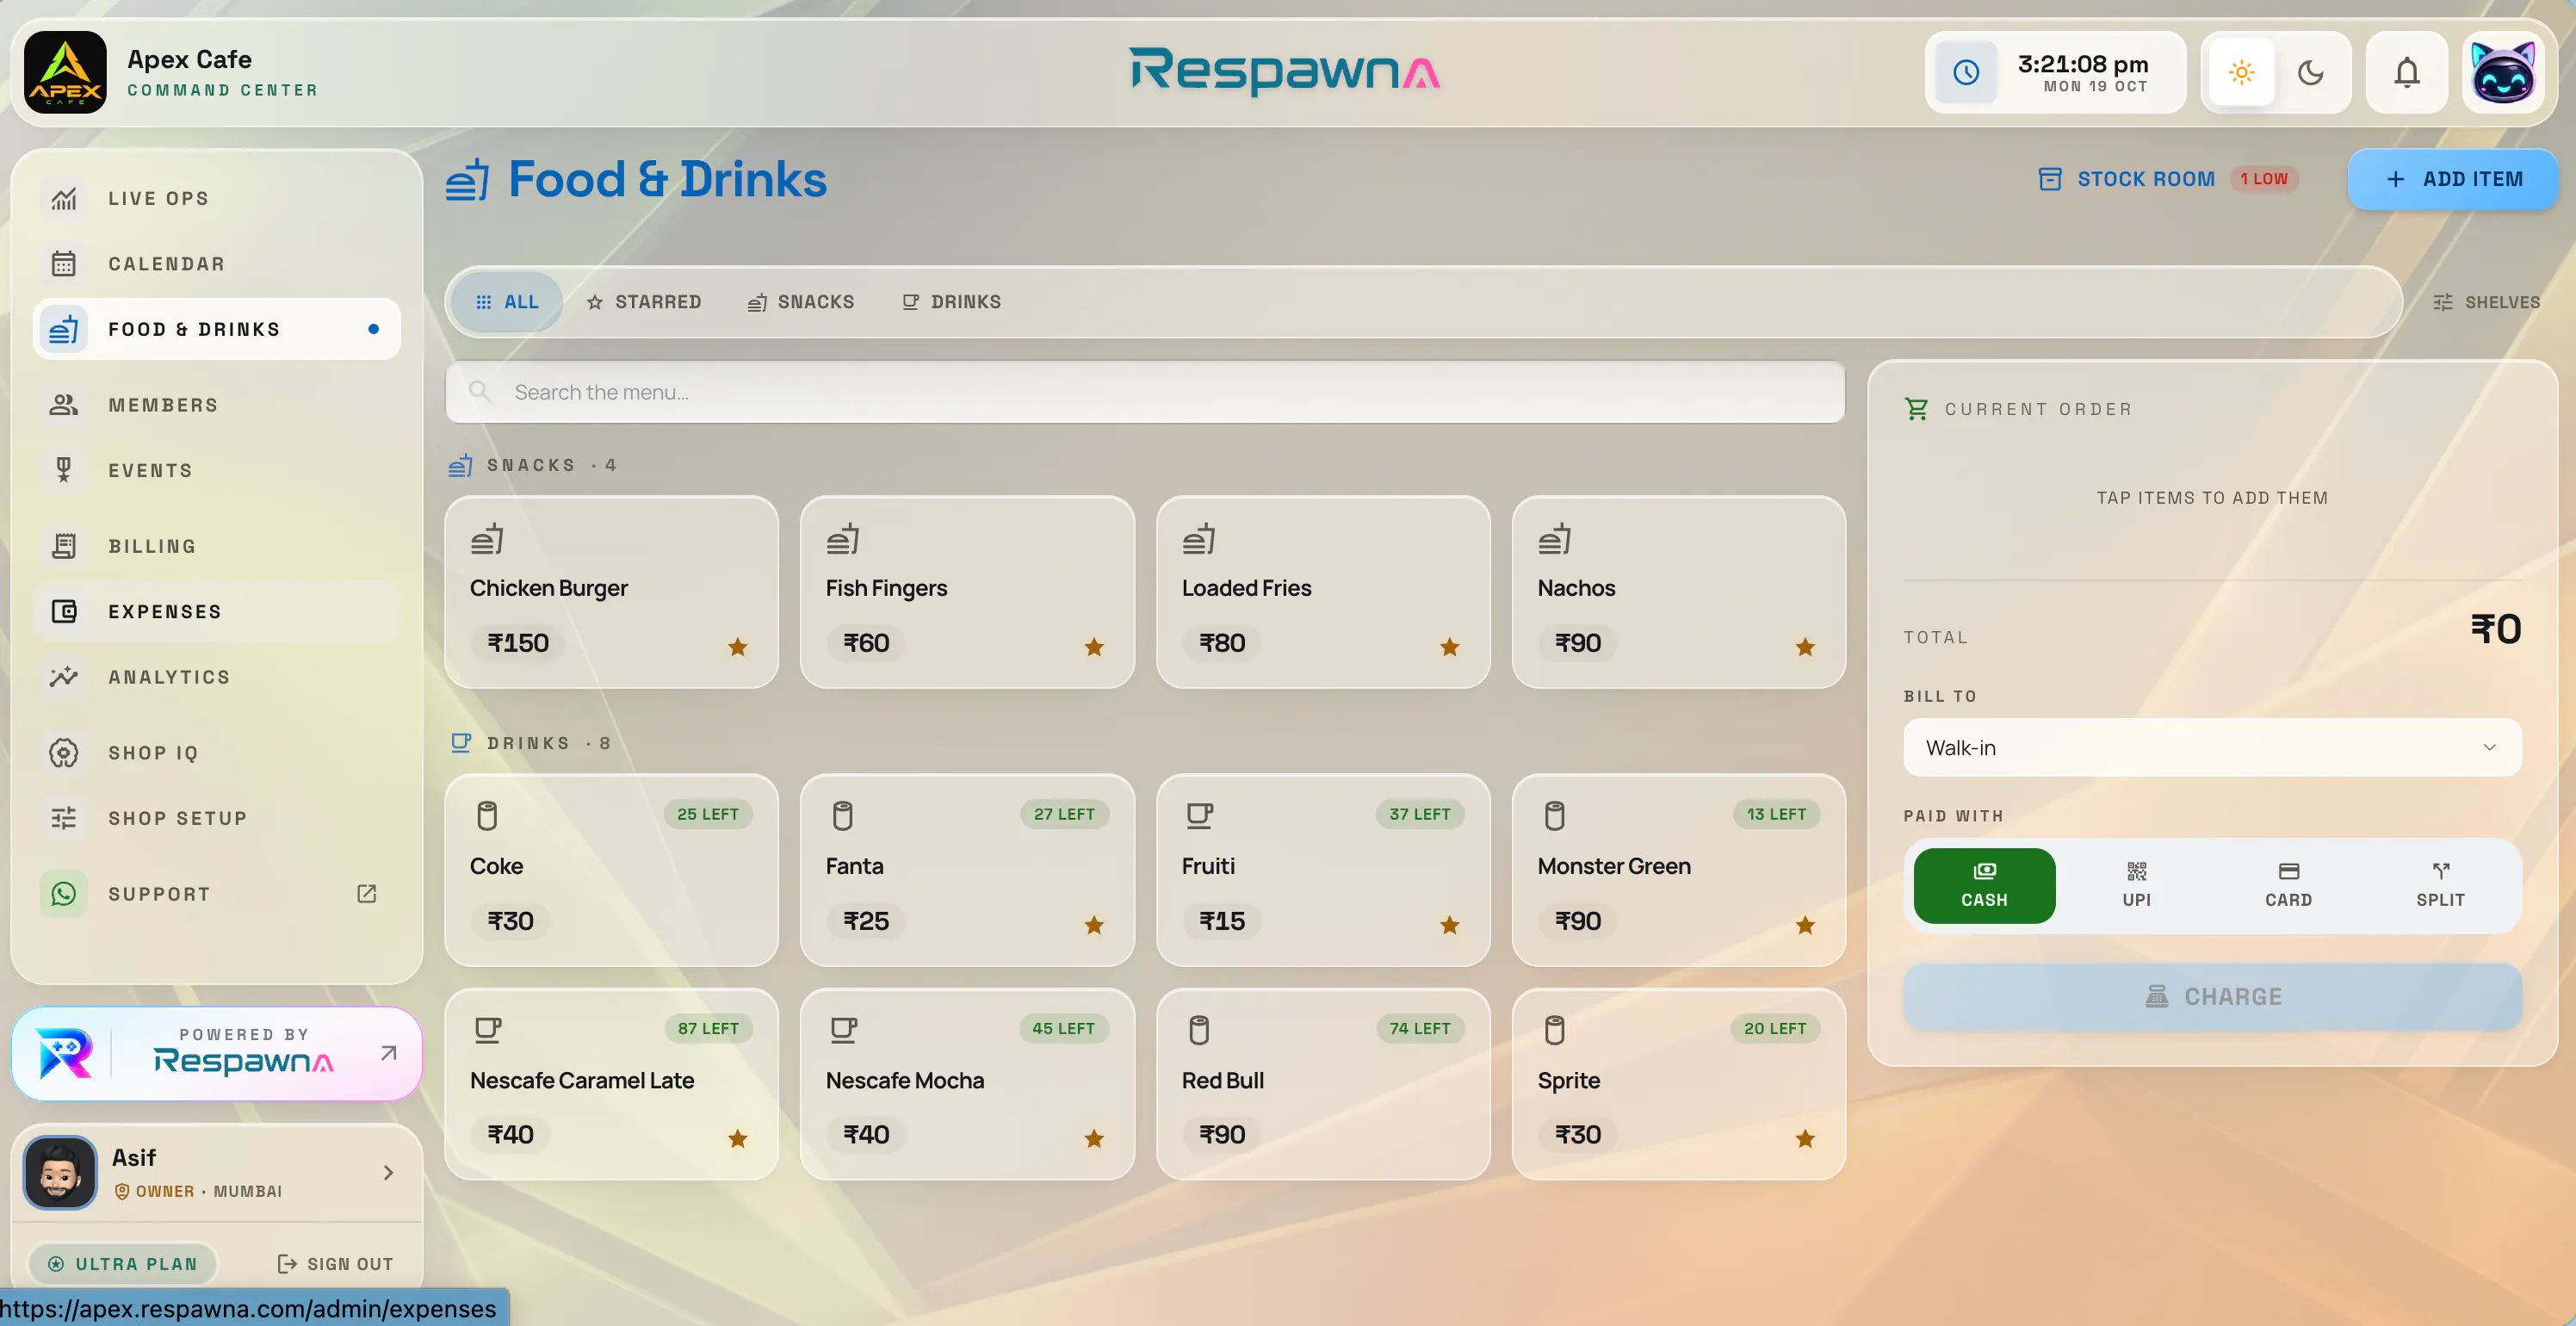This screenshot has width=2576, height=1326.
Task: Switch to light theme sun icon
Action: click(x=2241, y=72)
